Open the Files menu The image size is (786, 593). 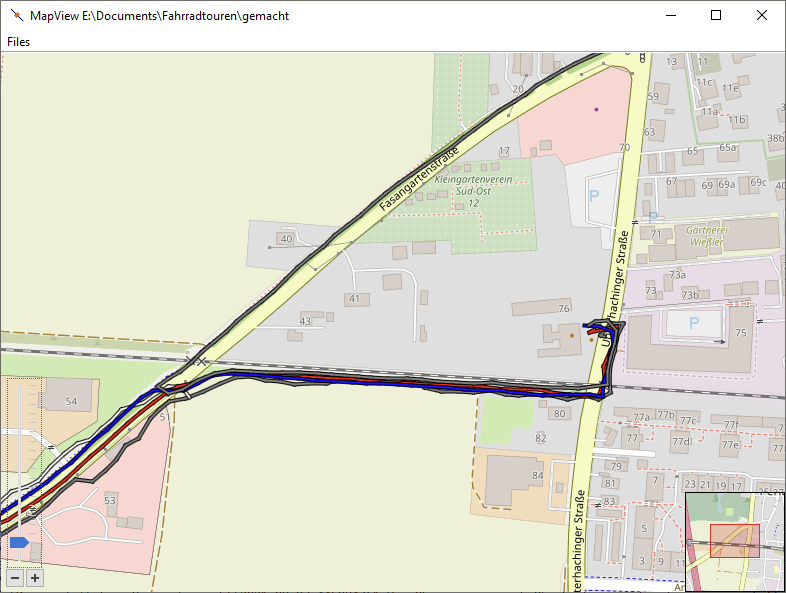[19, 42]
